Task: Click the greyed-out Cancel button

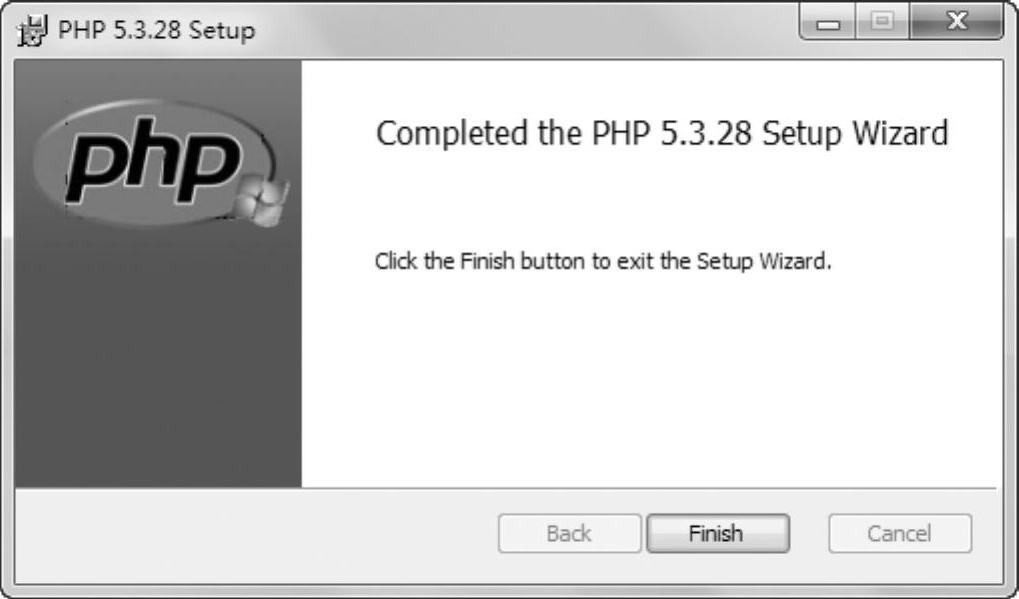Action: 899,534
